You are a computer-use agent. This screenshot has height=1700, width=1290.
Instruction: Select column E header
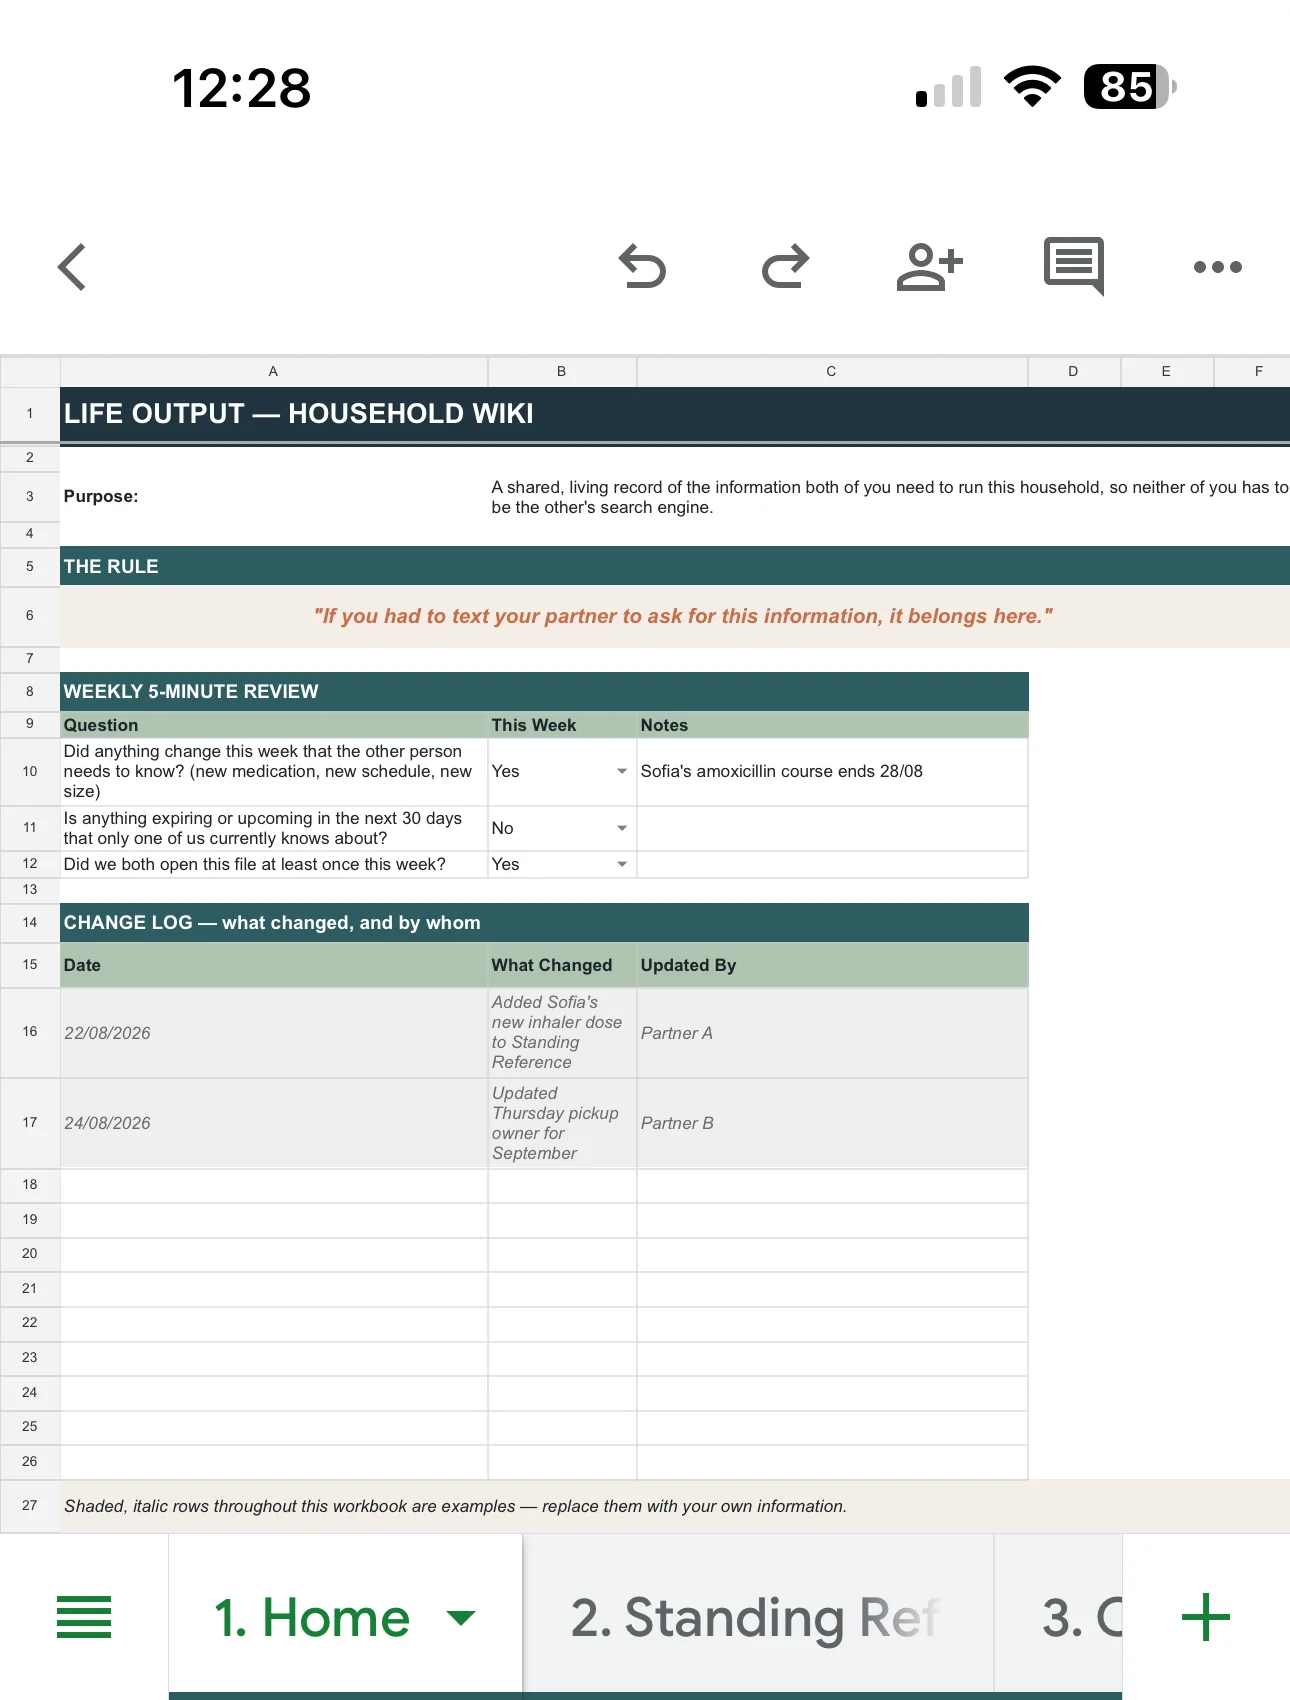[x=1166, y=371]
